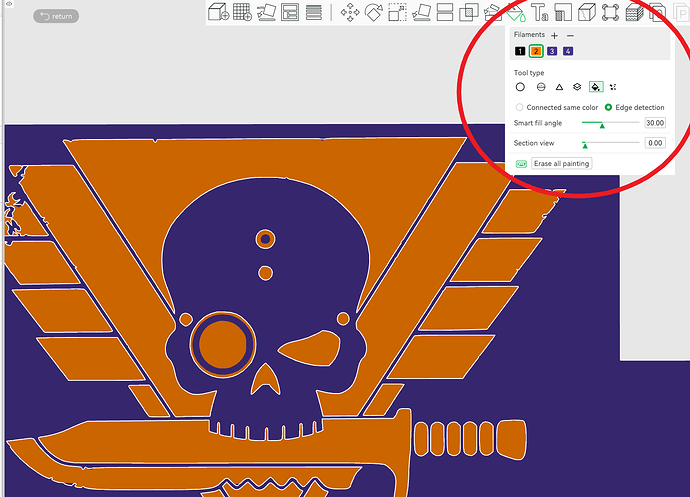The width and height of the screenshot is (690, 497).
Task: Click the Smart fill angle value field
Action: click(655, 123)
